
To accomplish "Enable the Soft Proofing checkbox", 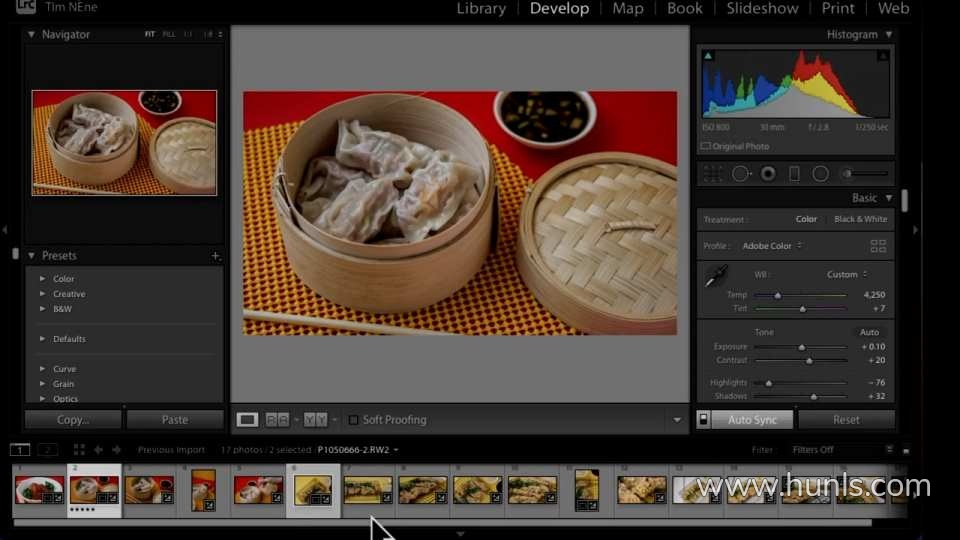I will coord(353,420).
